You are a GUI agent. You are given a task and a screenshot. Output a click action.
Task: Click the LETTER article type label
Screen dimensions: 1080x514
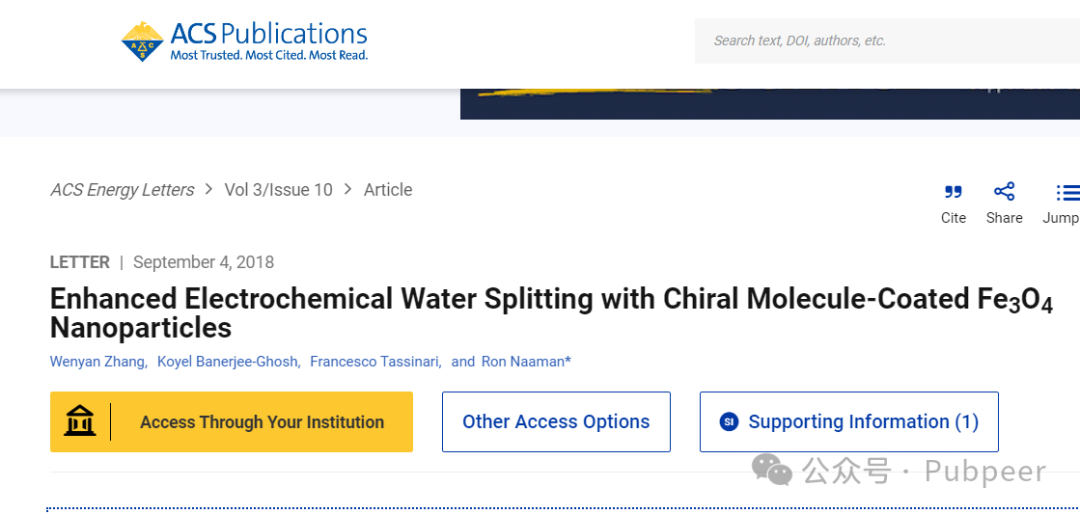[x=80, y=262]
